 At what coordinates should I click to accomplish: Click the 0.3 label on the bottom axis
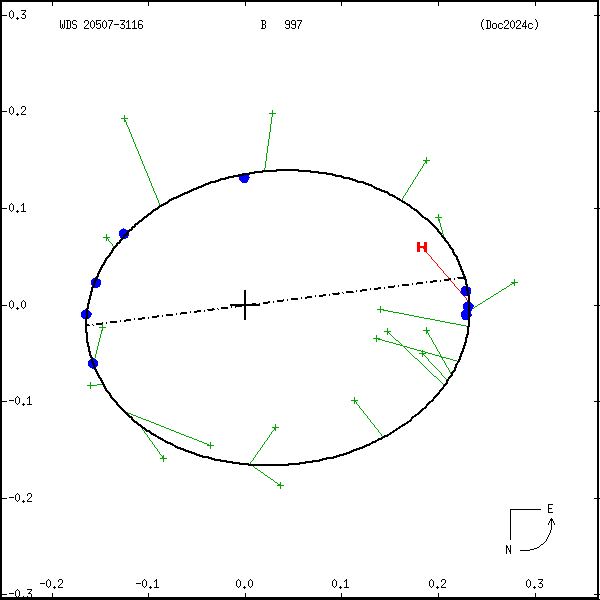534,583
